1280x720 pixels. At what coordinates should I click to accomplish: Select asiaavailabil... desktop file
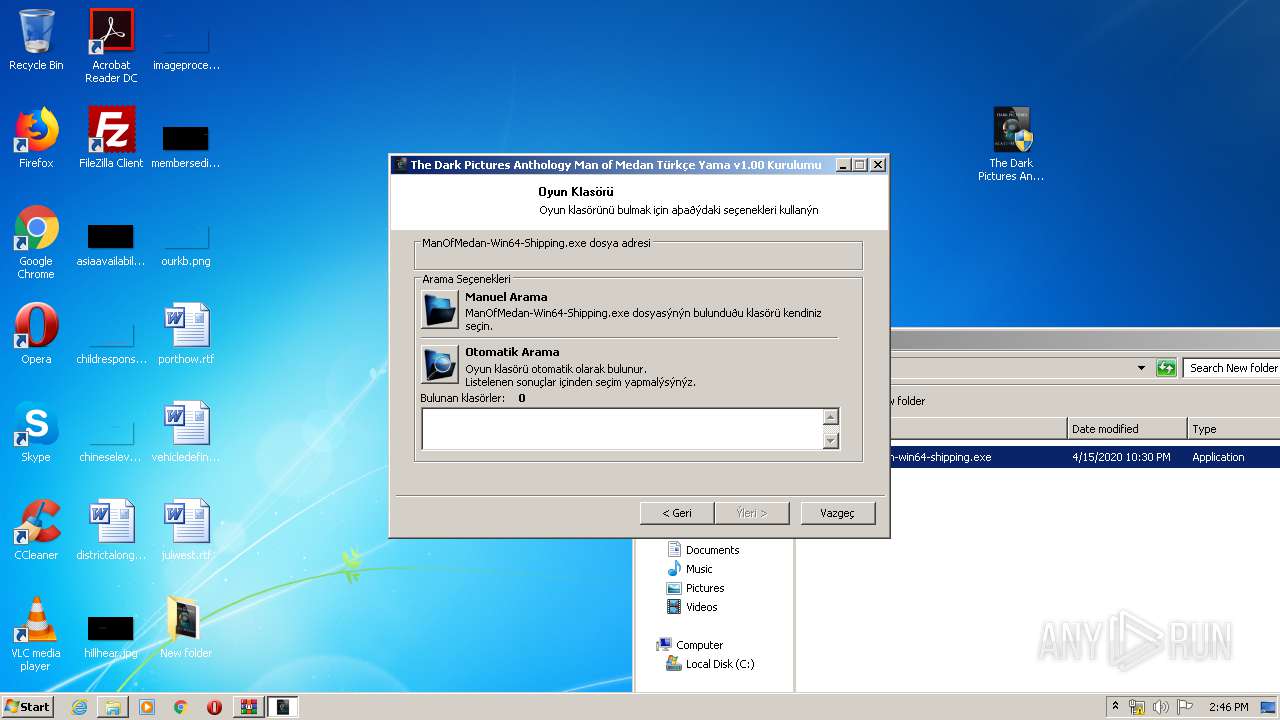(x=111, y=242)
